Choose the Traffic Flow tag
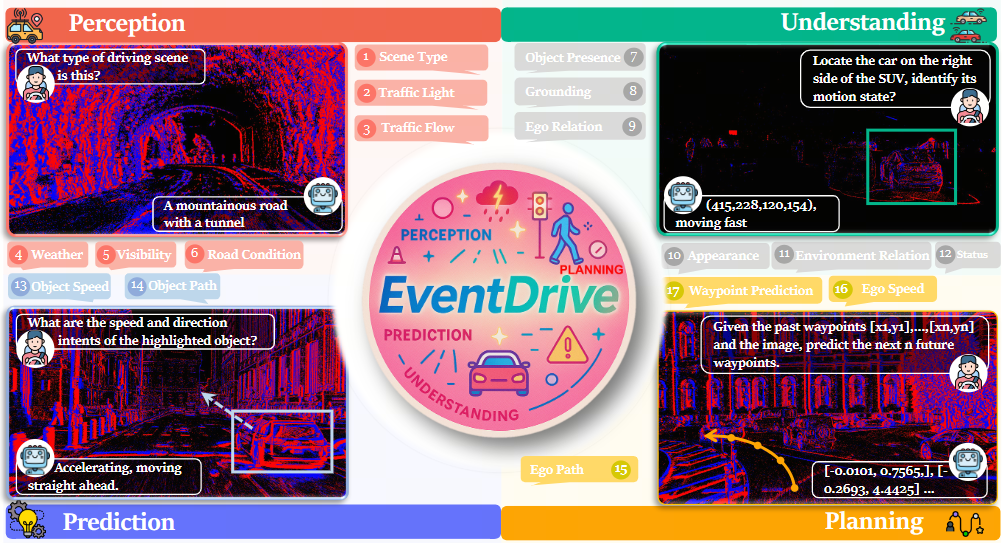Image resolution: width=1002 pixels, height=543 pixels. pyautogui.click(x=422, y=128)
